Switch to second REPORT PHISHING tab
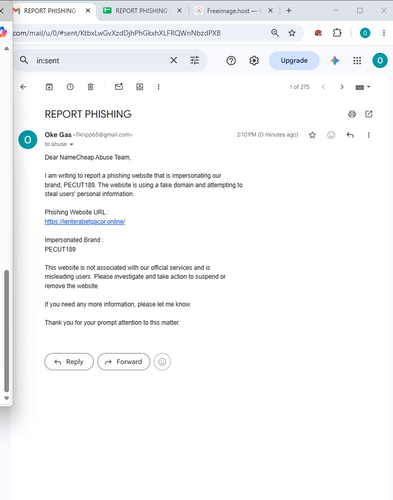Screen dimensions: 393x500 pyautogui.click(x=141, y=11)
